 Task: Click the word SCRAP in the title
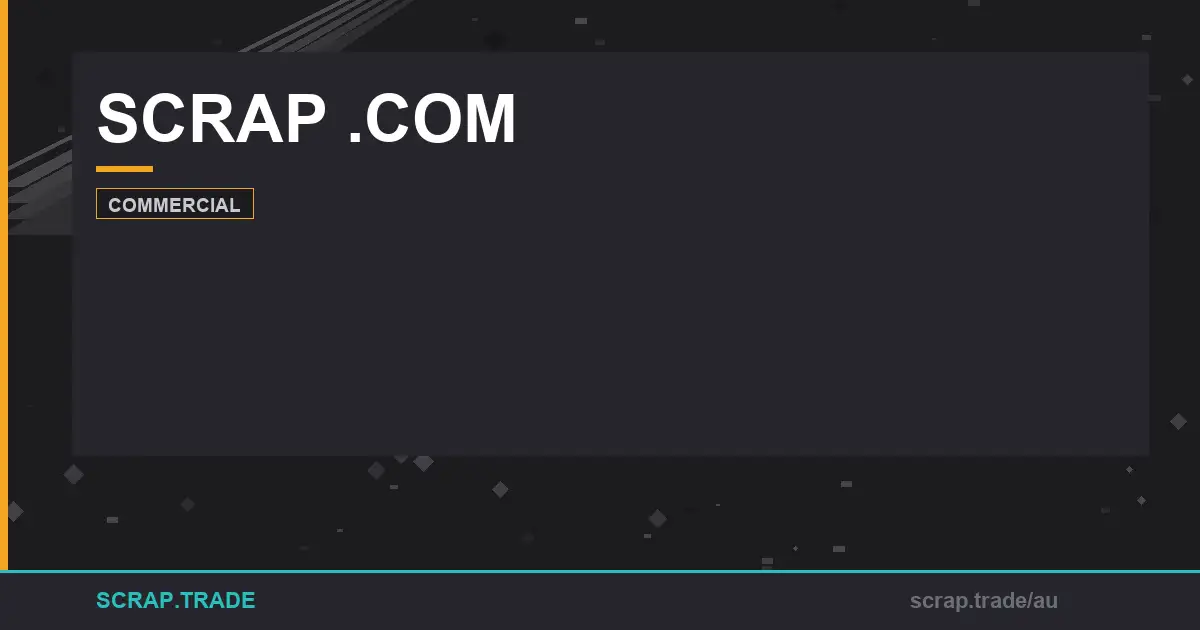pos(211,119)
